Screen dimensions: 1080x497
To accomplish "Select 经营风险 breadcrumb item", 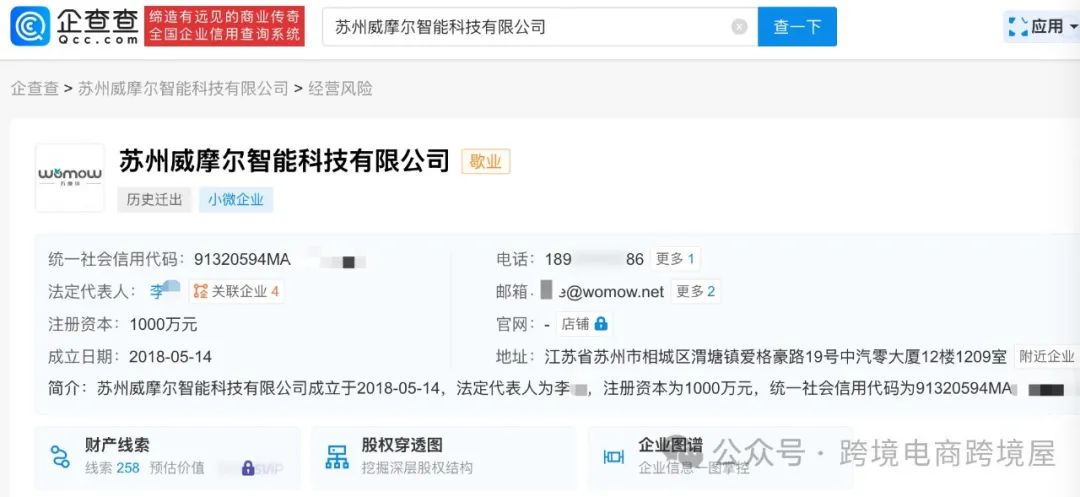I will 340,88.
